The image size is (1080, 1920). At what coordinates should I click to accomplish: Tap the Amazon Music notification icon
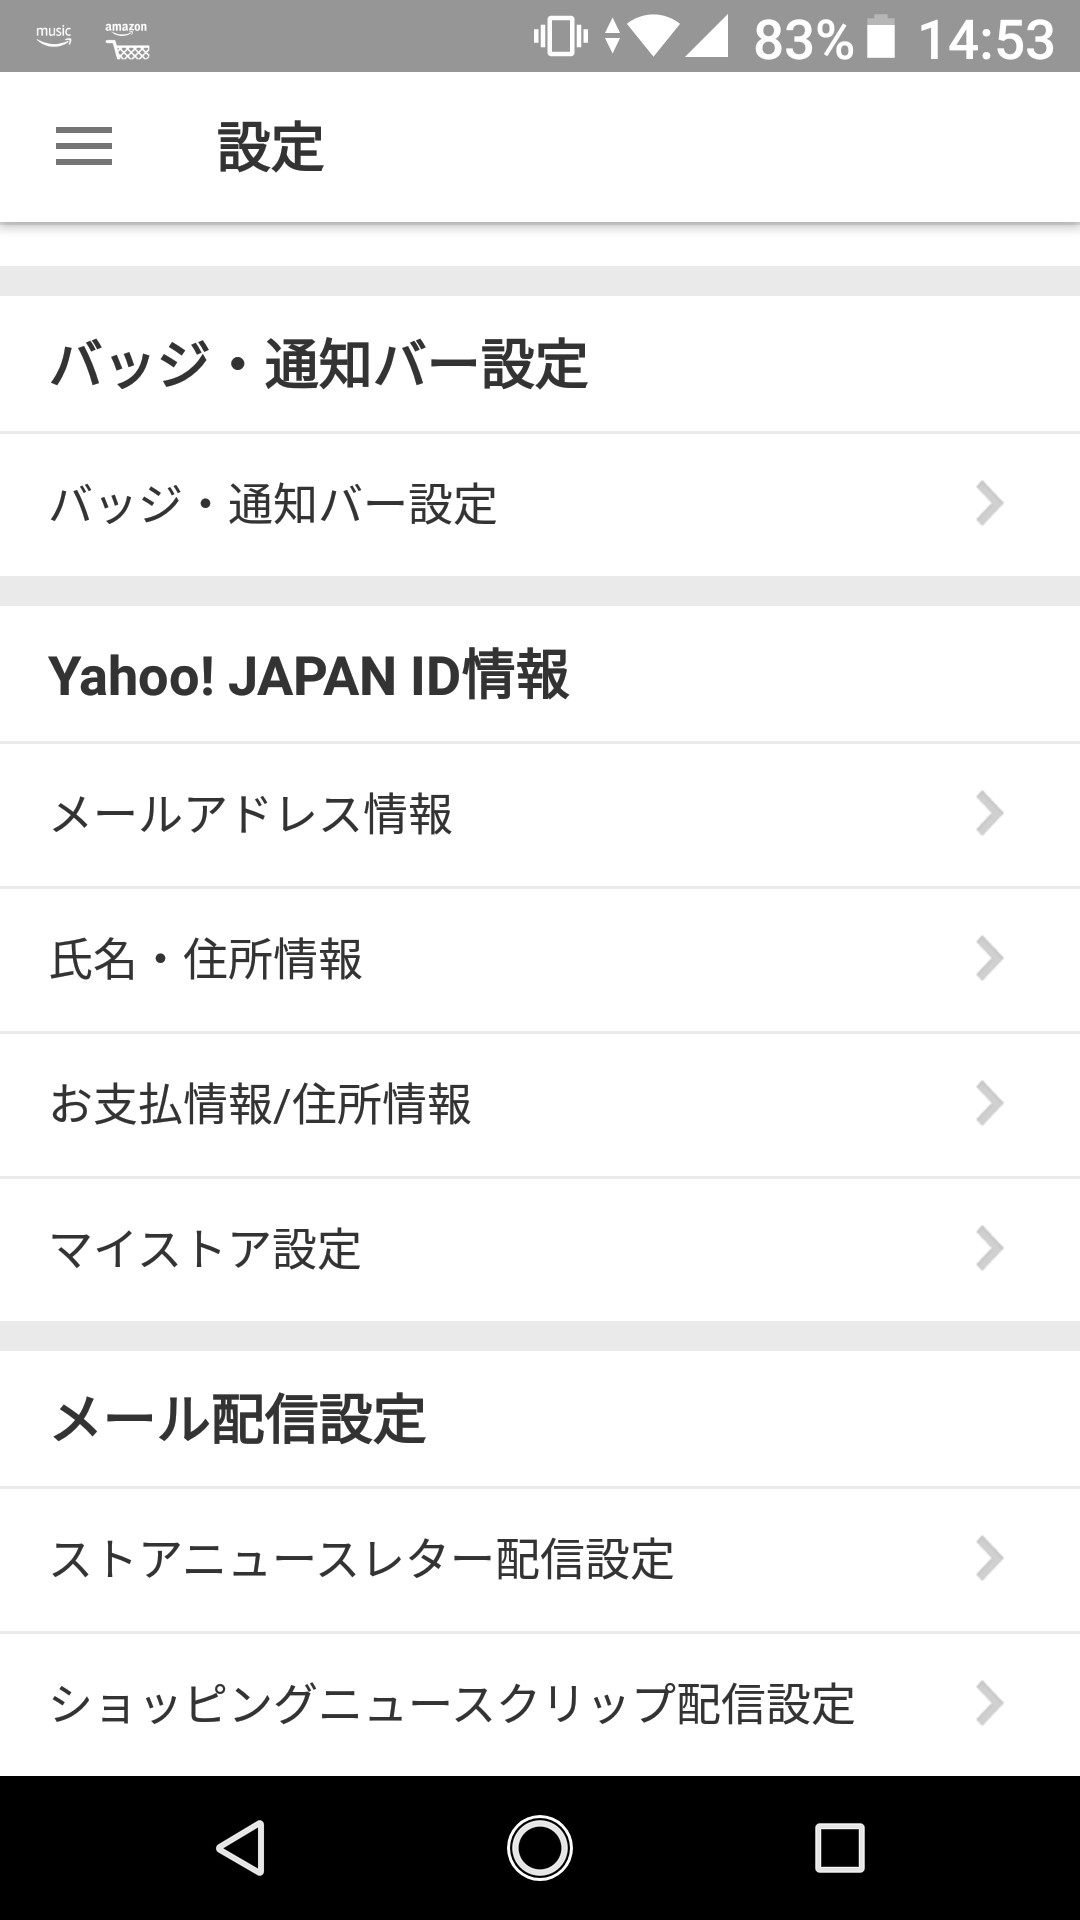pos(54,37)
